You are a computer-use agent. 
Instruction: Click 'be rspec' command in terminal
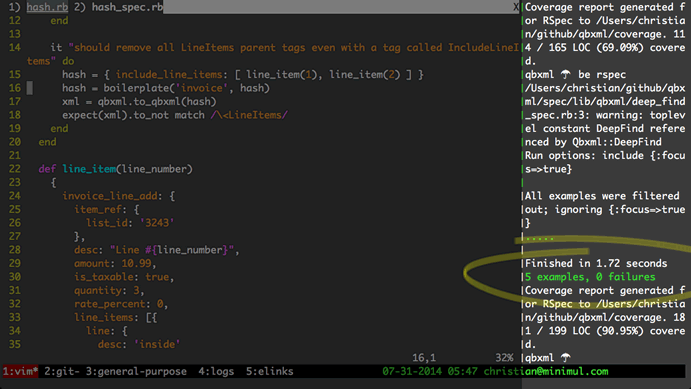602,74
